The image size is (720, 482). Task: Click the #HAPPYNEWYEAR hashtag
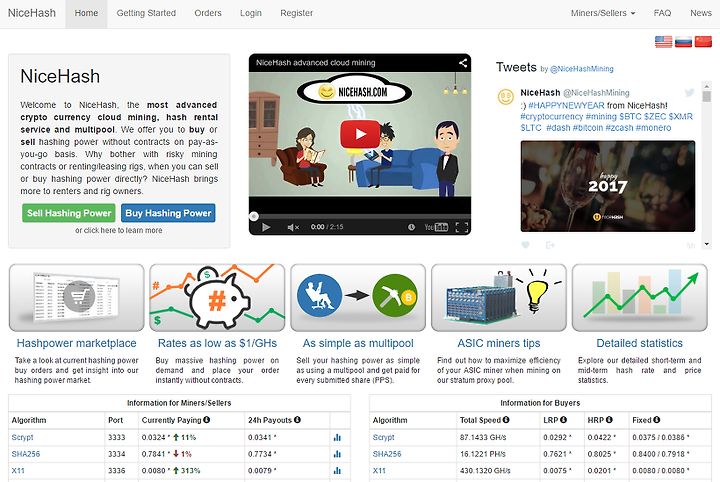(567, 106)
